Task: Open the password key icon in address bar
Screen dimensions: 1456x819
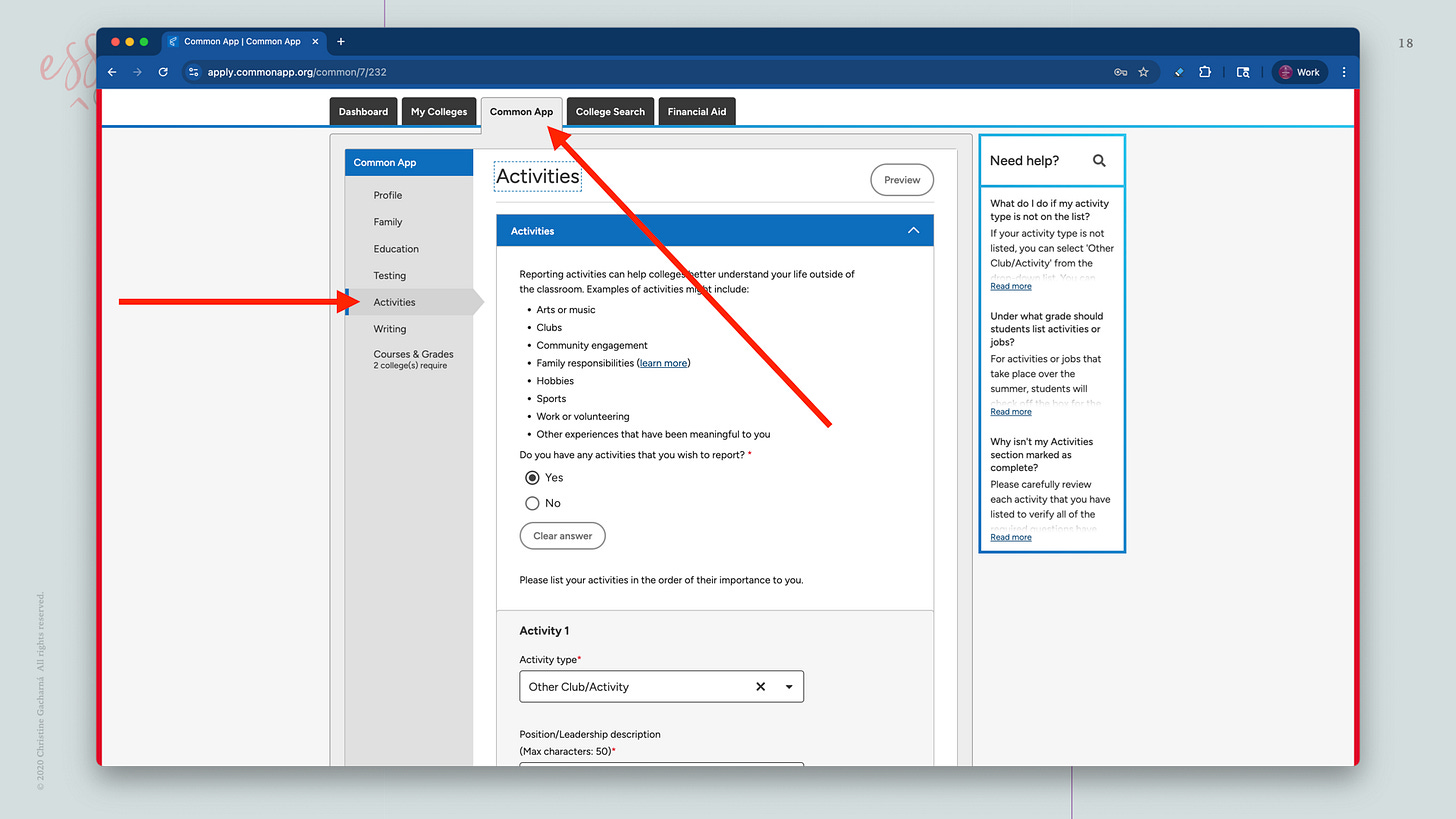Action: [x=1121, y=72]
